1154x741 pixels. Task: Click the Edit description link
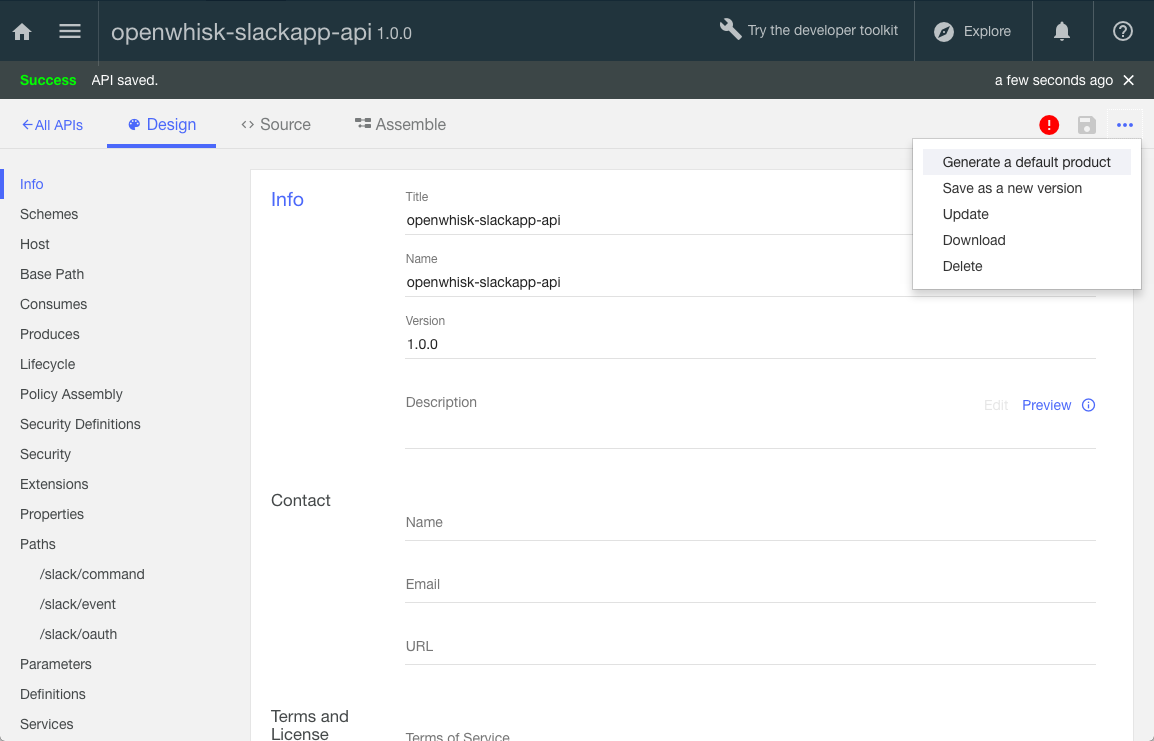[x=996, y=405]
